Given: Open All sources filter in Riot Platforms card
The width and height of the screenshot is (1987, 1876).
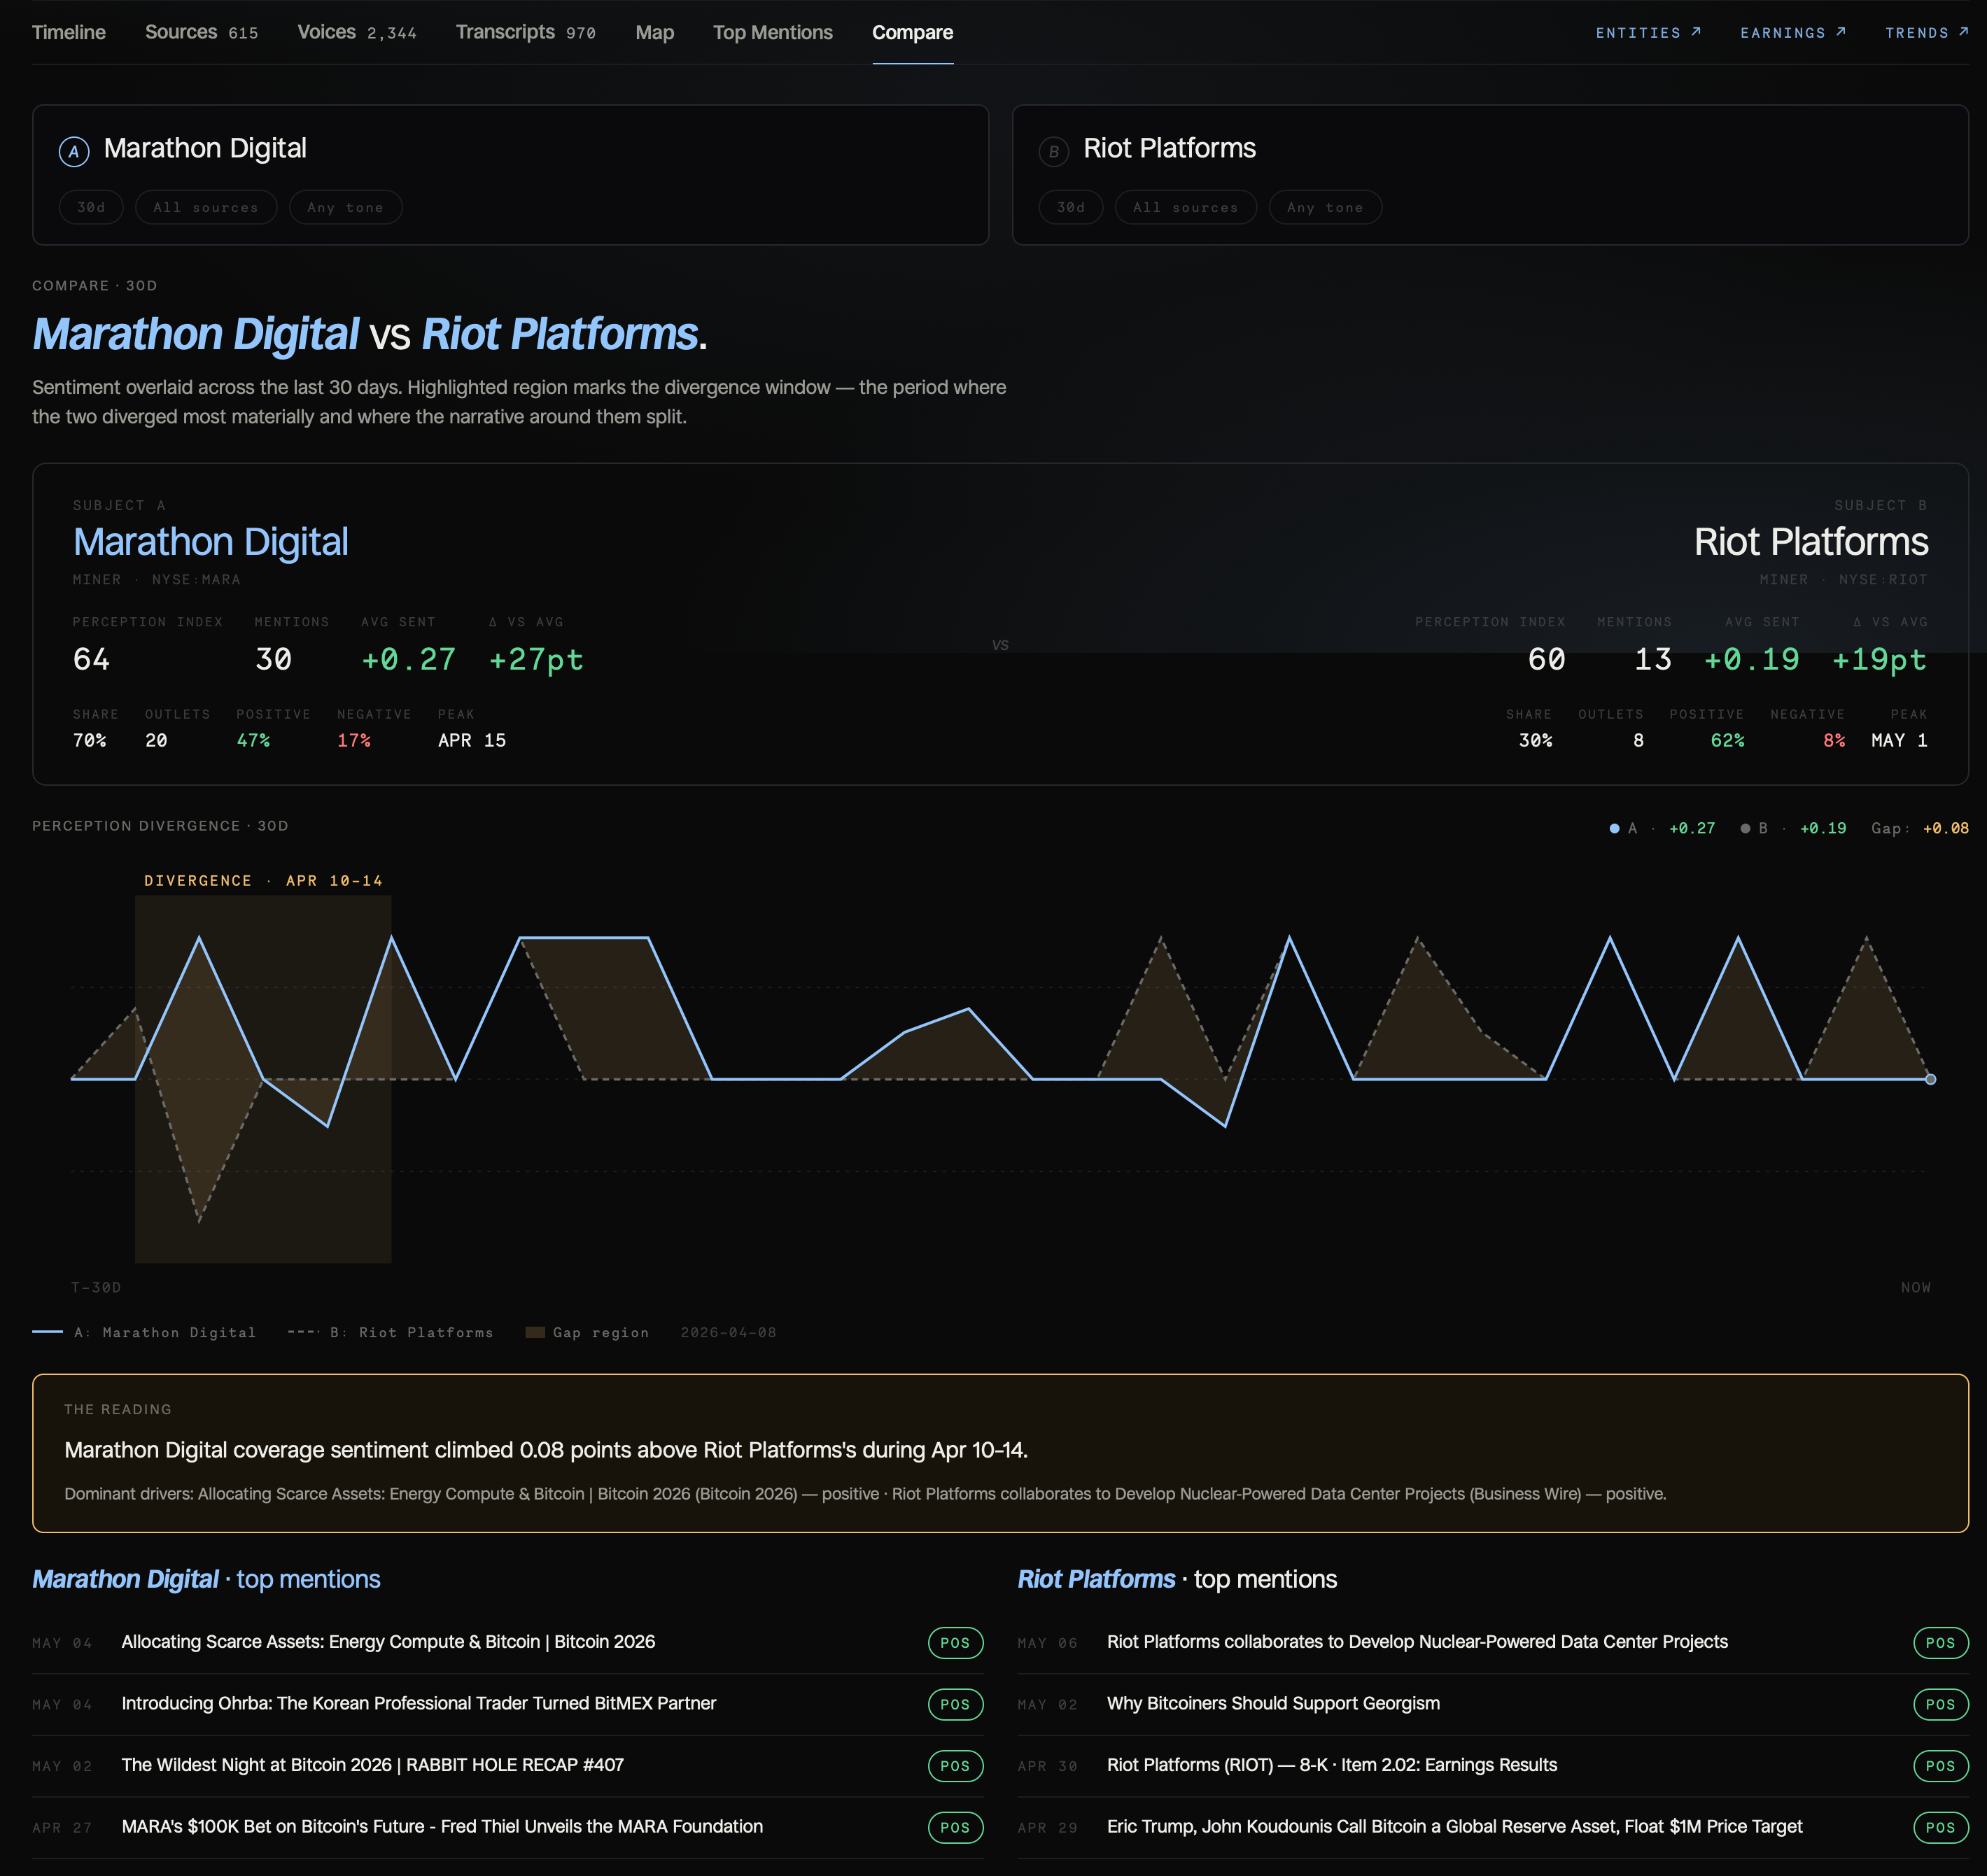Looking at the screenshot, I should pos(1186,207).
